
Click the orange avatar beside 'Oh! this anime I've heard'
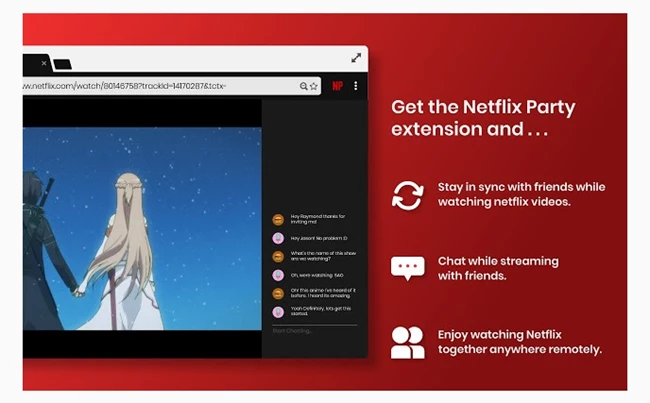pyautogui.click(x=278, y=294)
